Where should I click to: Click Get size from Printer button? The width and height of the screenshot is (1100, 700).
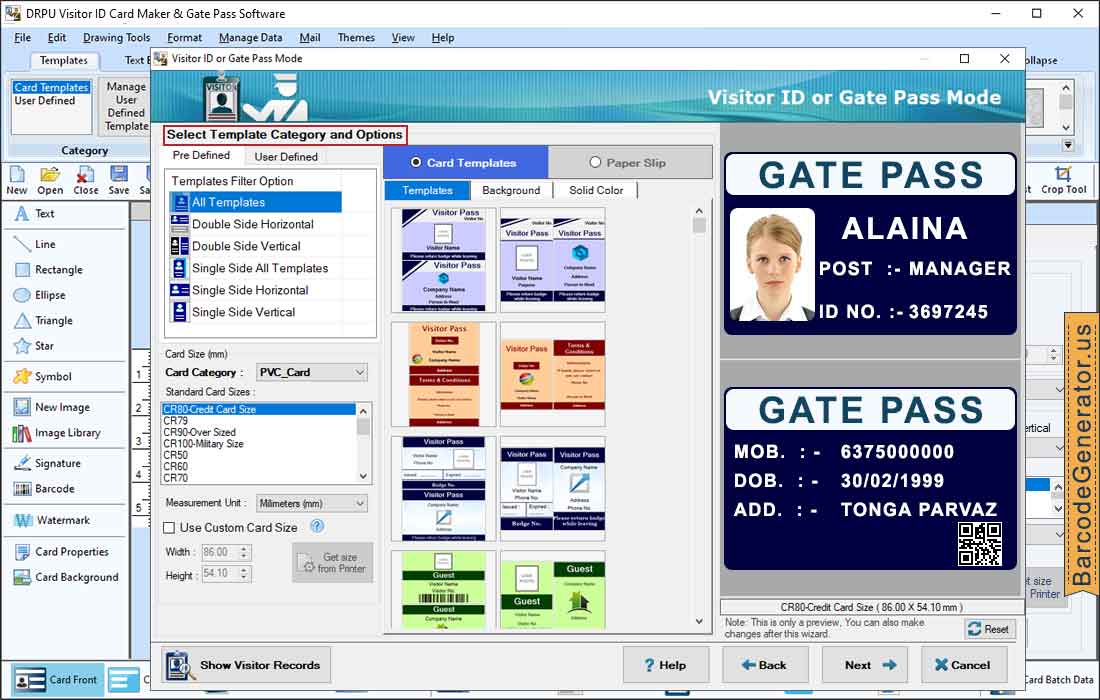(x=333, y=563)
